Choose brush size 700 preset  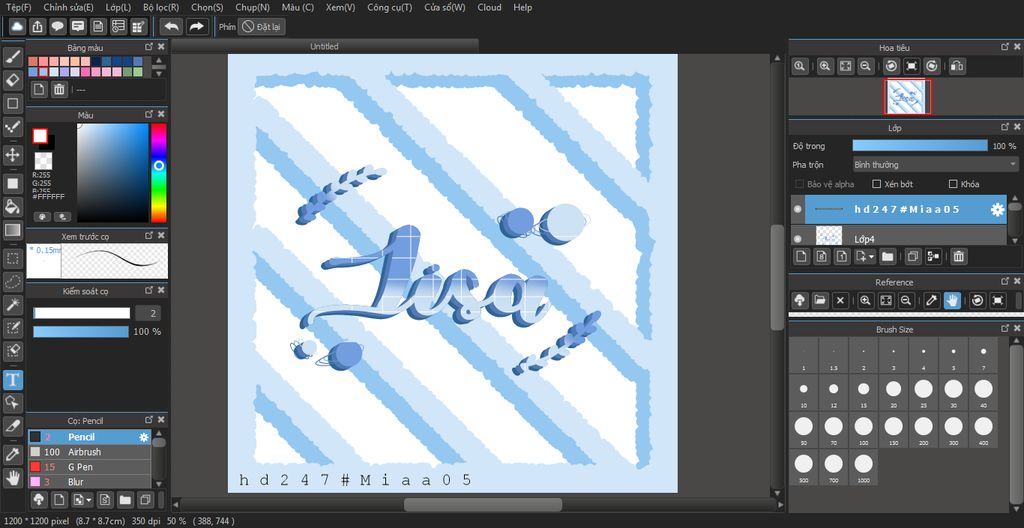coord(833,467)
